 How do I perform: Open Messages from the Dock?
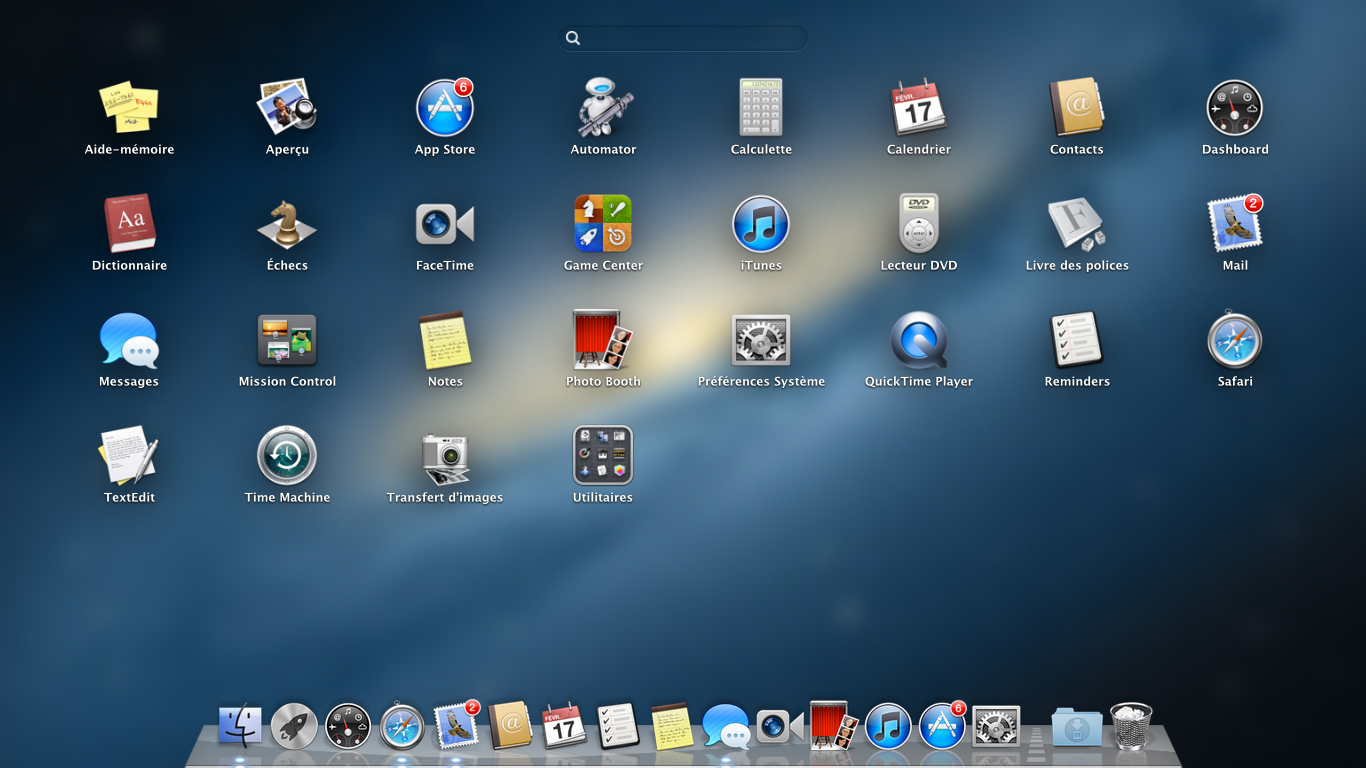[x=726, y=727]
